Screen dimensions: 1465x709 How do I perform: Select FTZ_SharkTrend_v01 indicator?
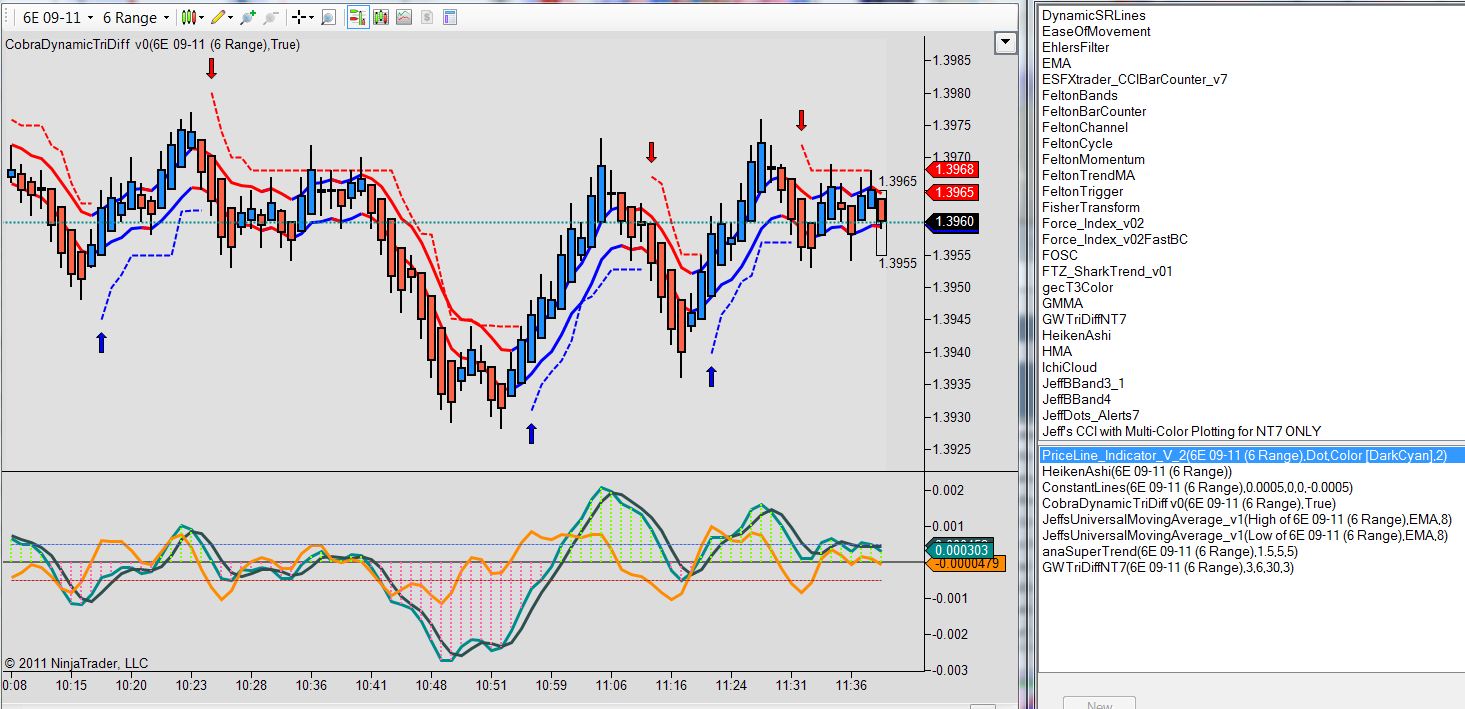[1107, 271]
